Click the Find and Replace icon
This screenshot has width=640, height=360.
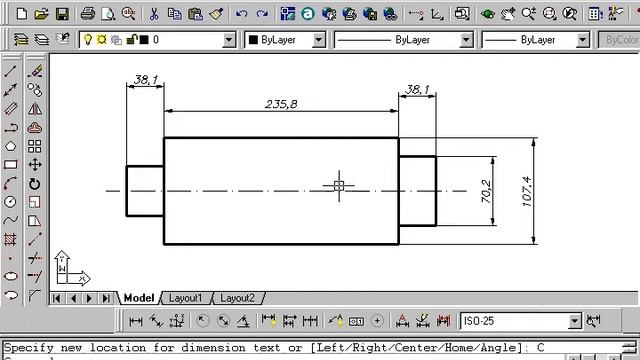pyautogui.click(x=129, y=14)
